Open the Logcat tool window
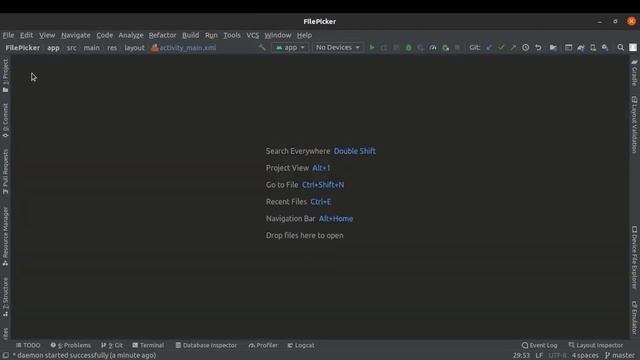This screenshot has width=640, height=360. (x=301, y=345)
